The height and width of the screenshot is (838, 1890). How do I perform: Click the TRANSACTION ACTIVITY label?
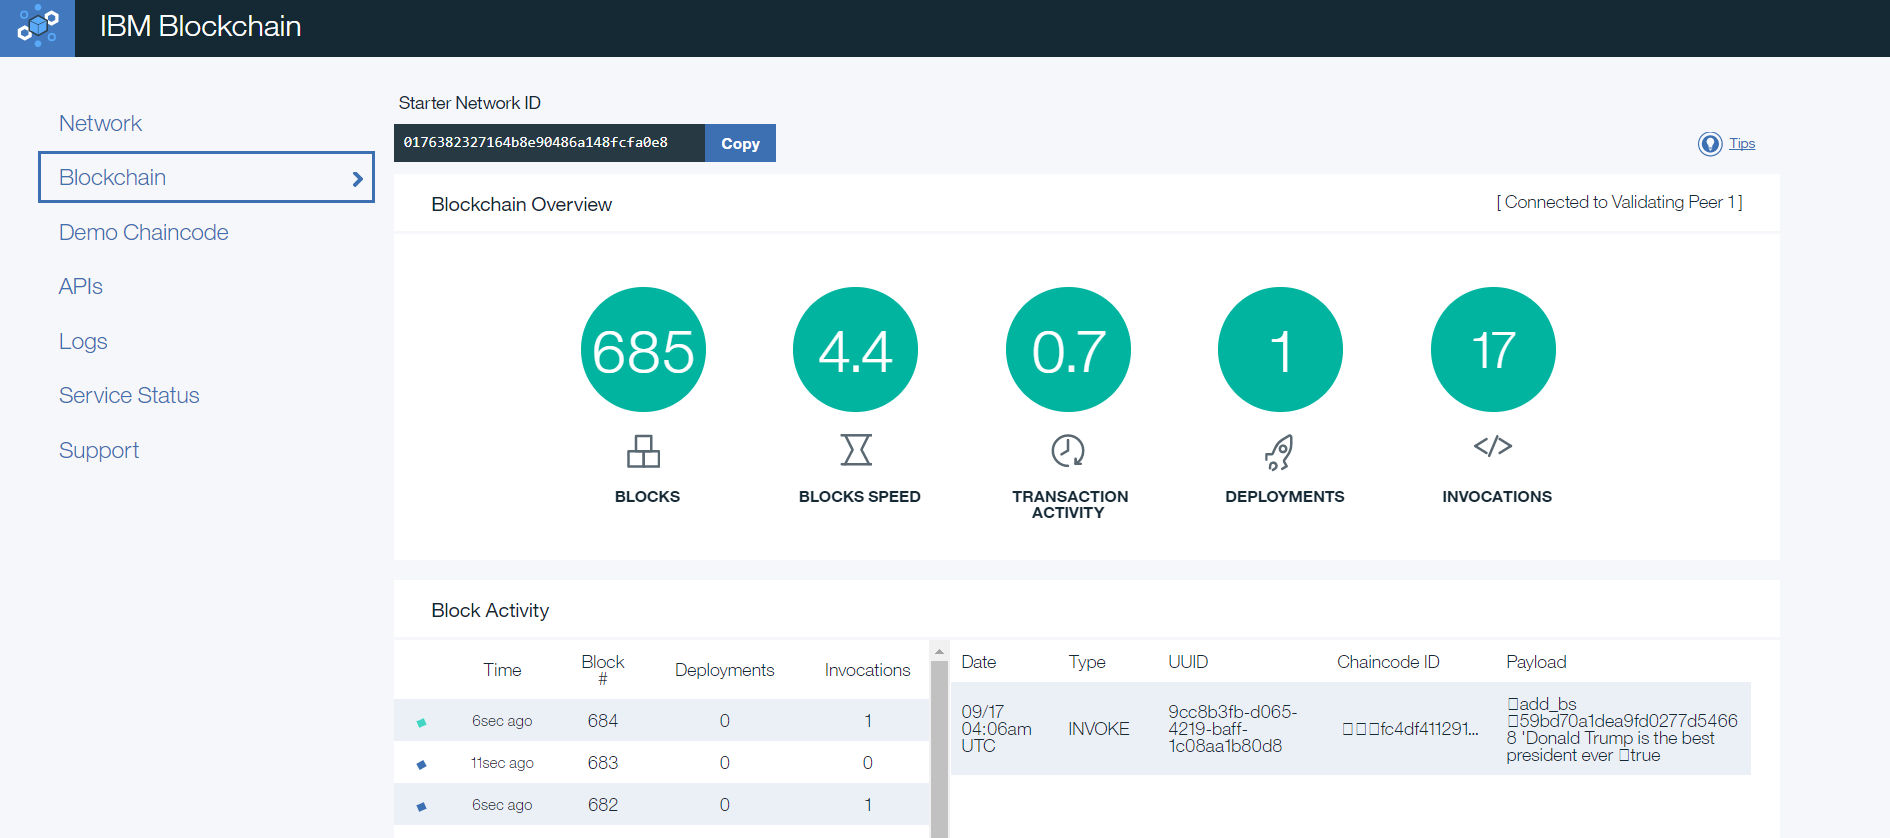(1069, 504)
